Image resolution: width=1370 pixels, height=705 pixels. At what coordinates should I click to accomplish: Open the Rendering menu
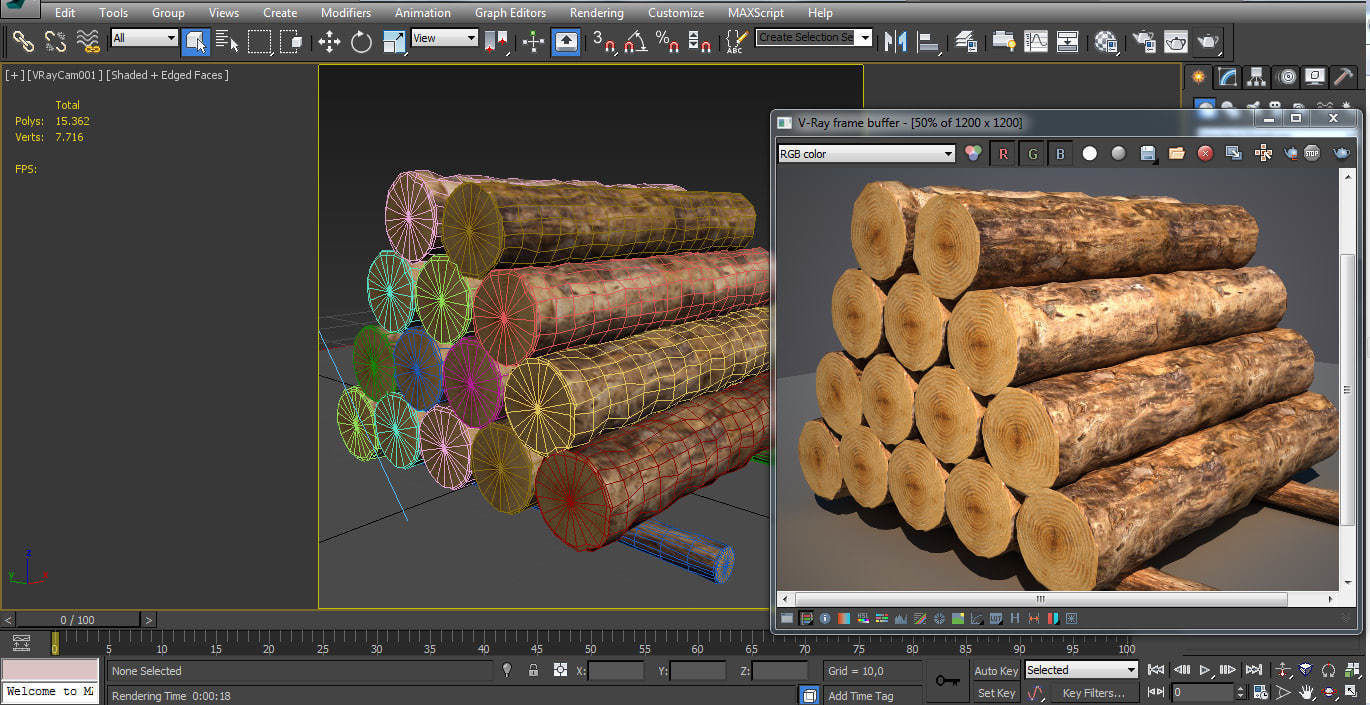(596, 13)
